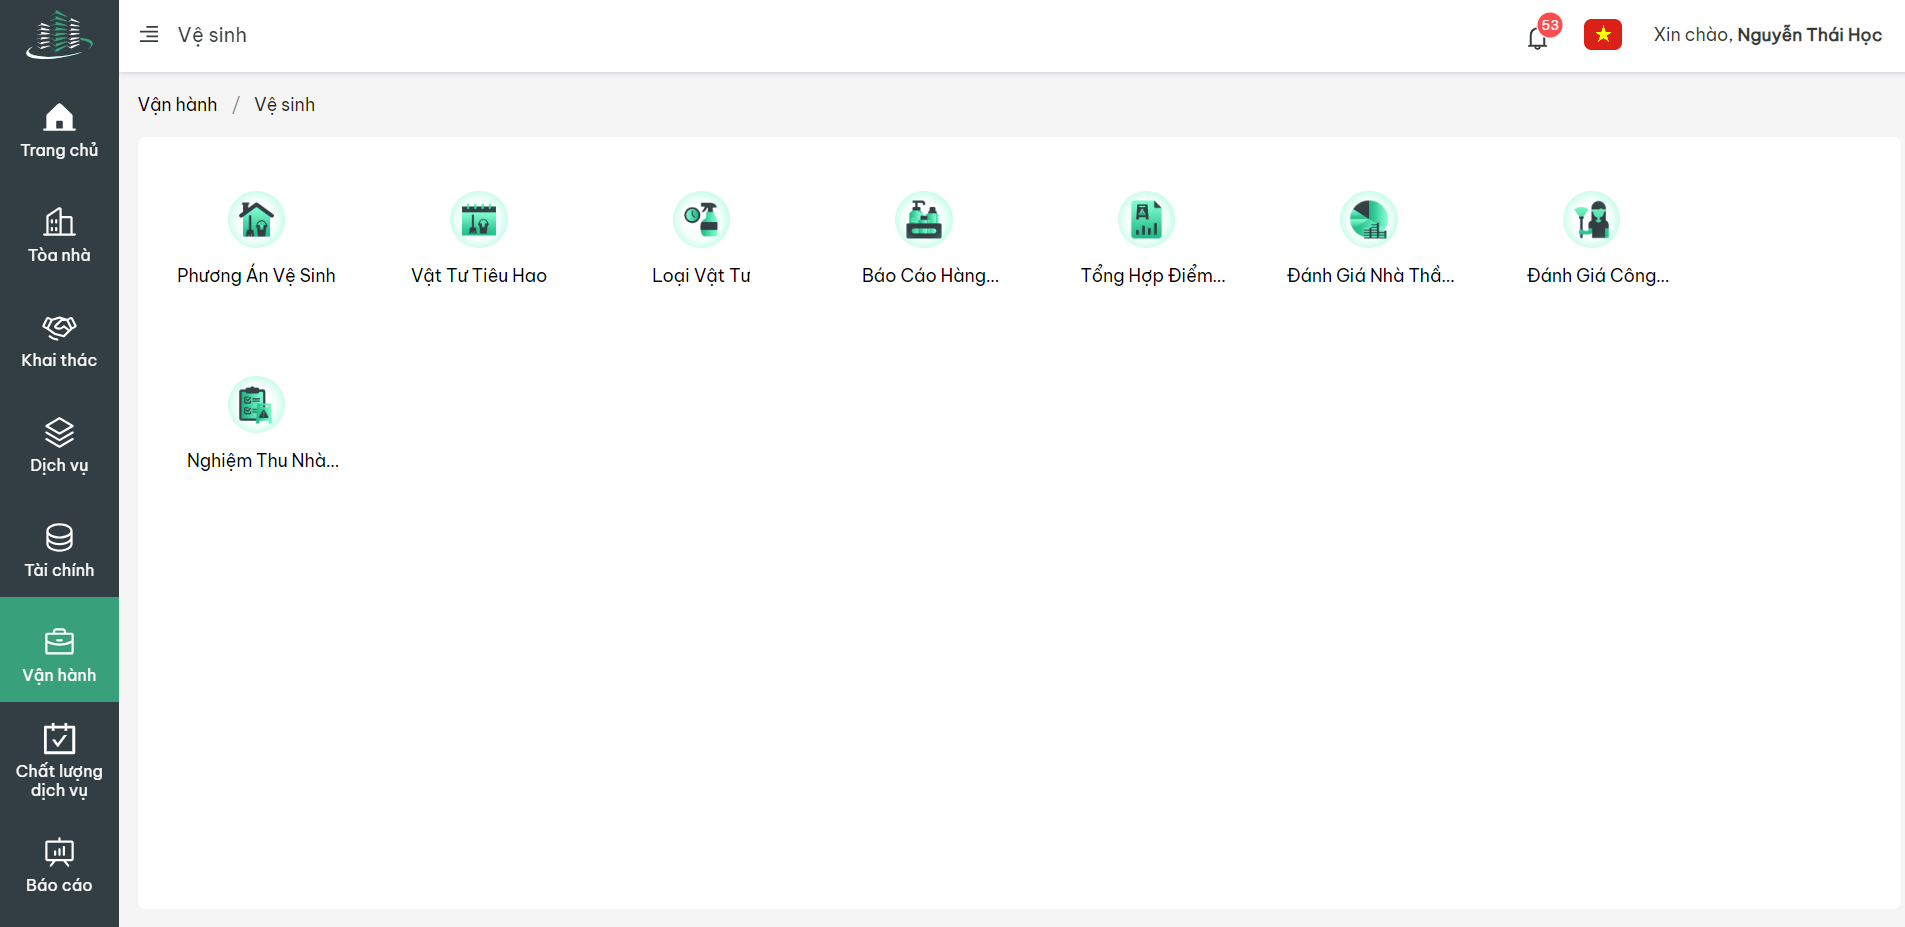Click the Vệ sinh page title in header

(x=212, y=35)
